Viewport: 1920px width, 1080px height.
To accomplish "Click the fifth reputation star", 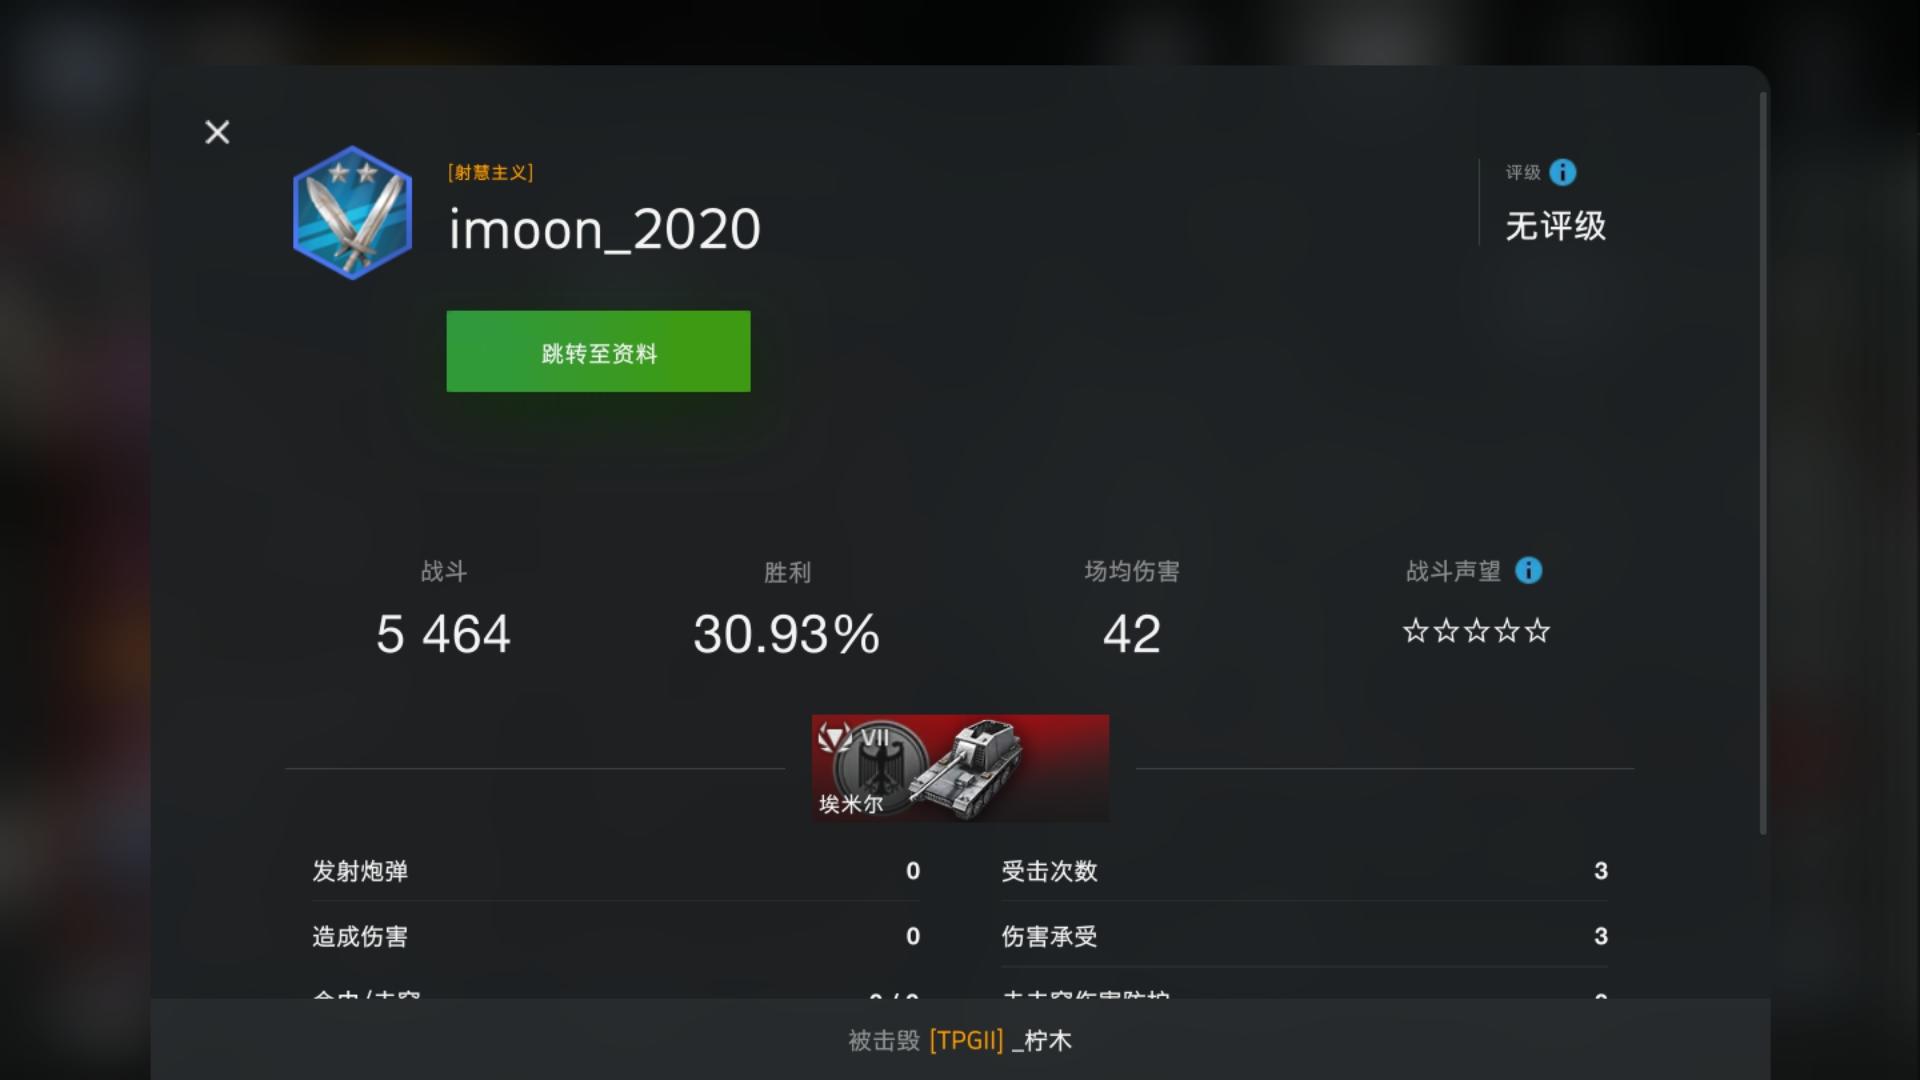I will point(1538,631).
